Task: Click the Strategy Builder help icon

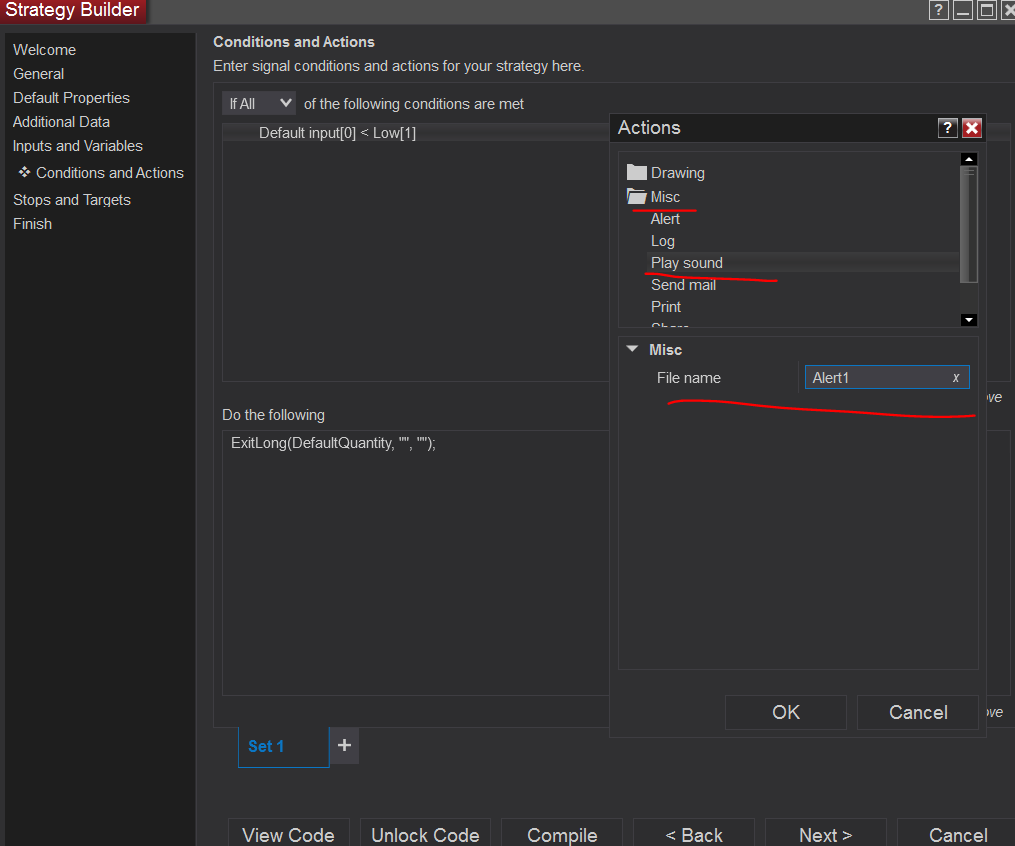Action: click(938, 10)
